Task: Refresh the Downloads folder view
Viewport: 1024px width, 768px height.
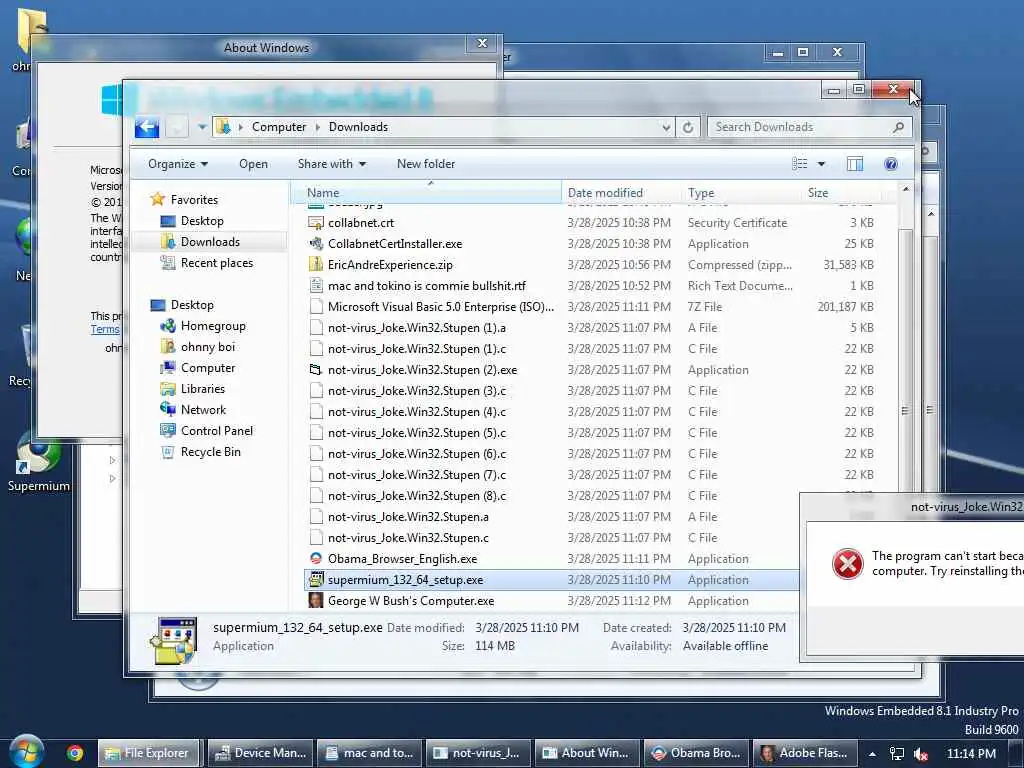Action: [x=688, y=127]
